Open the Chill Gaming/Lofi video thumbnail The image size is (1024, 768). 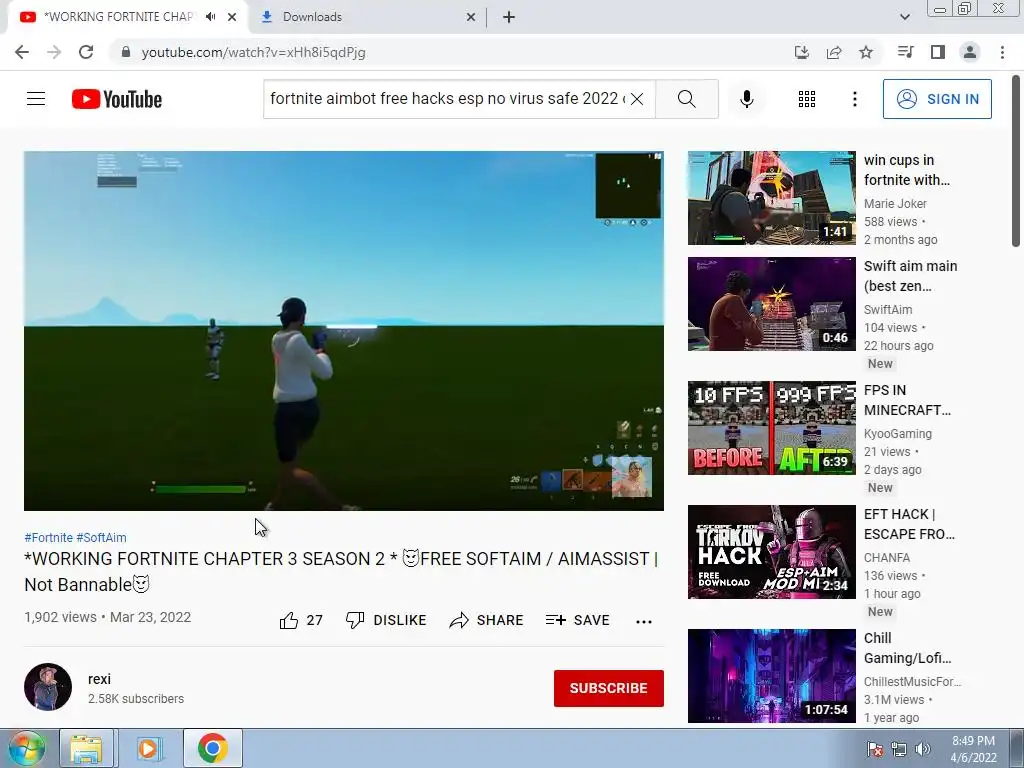[x=771, y=676]
